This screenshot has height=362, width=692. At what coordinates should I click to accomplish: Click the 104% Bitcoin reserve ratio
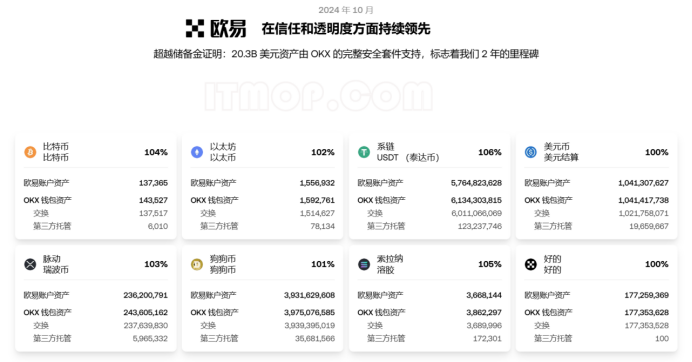[x=156, y=152]
